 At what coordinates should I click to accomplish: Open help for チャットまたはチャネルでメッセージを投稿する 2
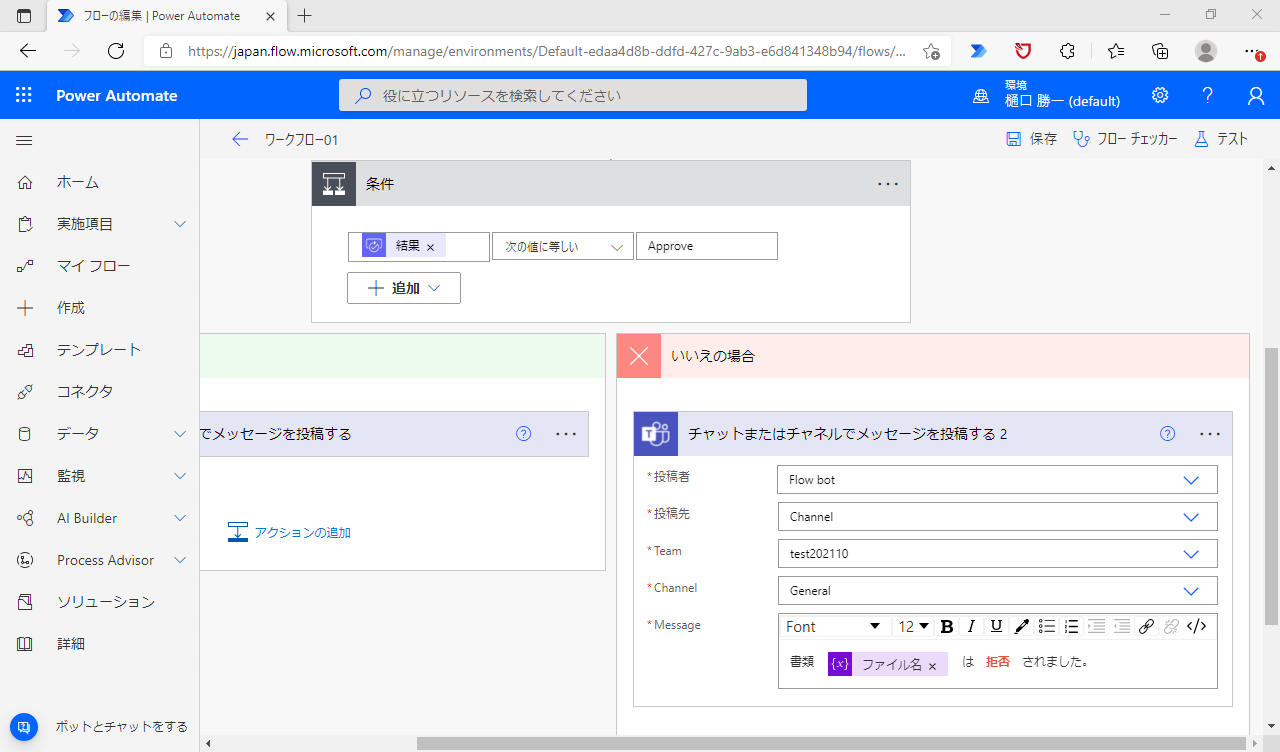click(x=1167, y=434)
